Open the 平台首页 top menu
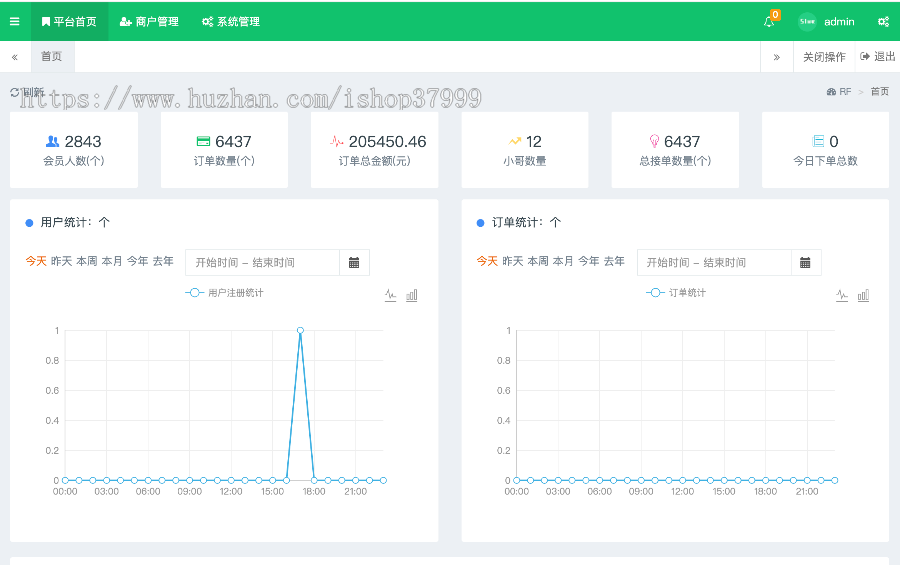The width and height of the screenshot is (900, 565). (x=69, y=21)
